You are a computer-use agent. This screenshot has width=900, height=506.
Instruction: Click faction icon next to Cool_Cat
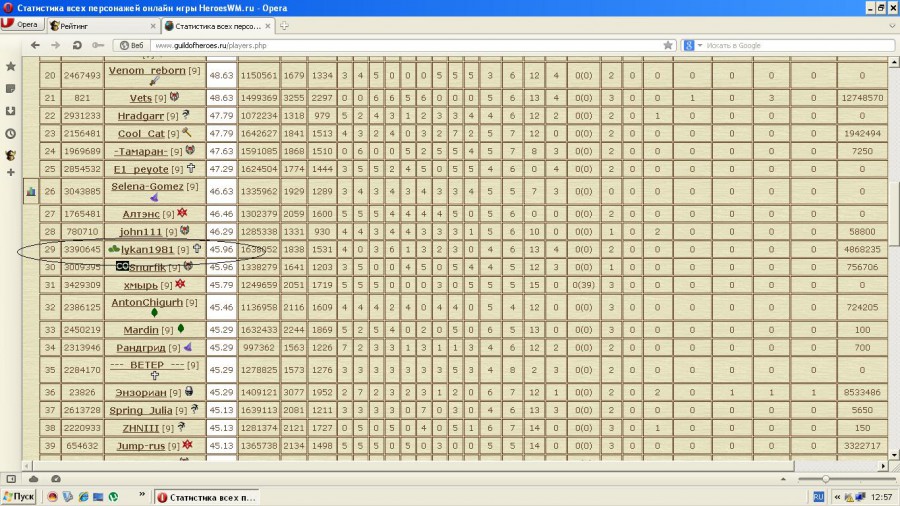[187, 133]
